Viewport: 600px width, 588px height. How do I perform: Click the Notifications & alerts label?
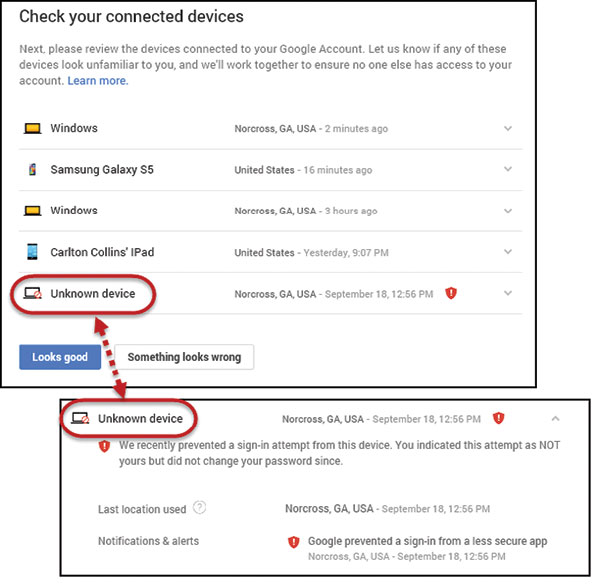[x=148, y=542]
